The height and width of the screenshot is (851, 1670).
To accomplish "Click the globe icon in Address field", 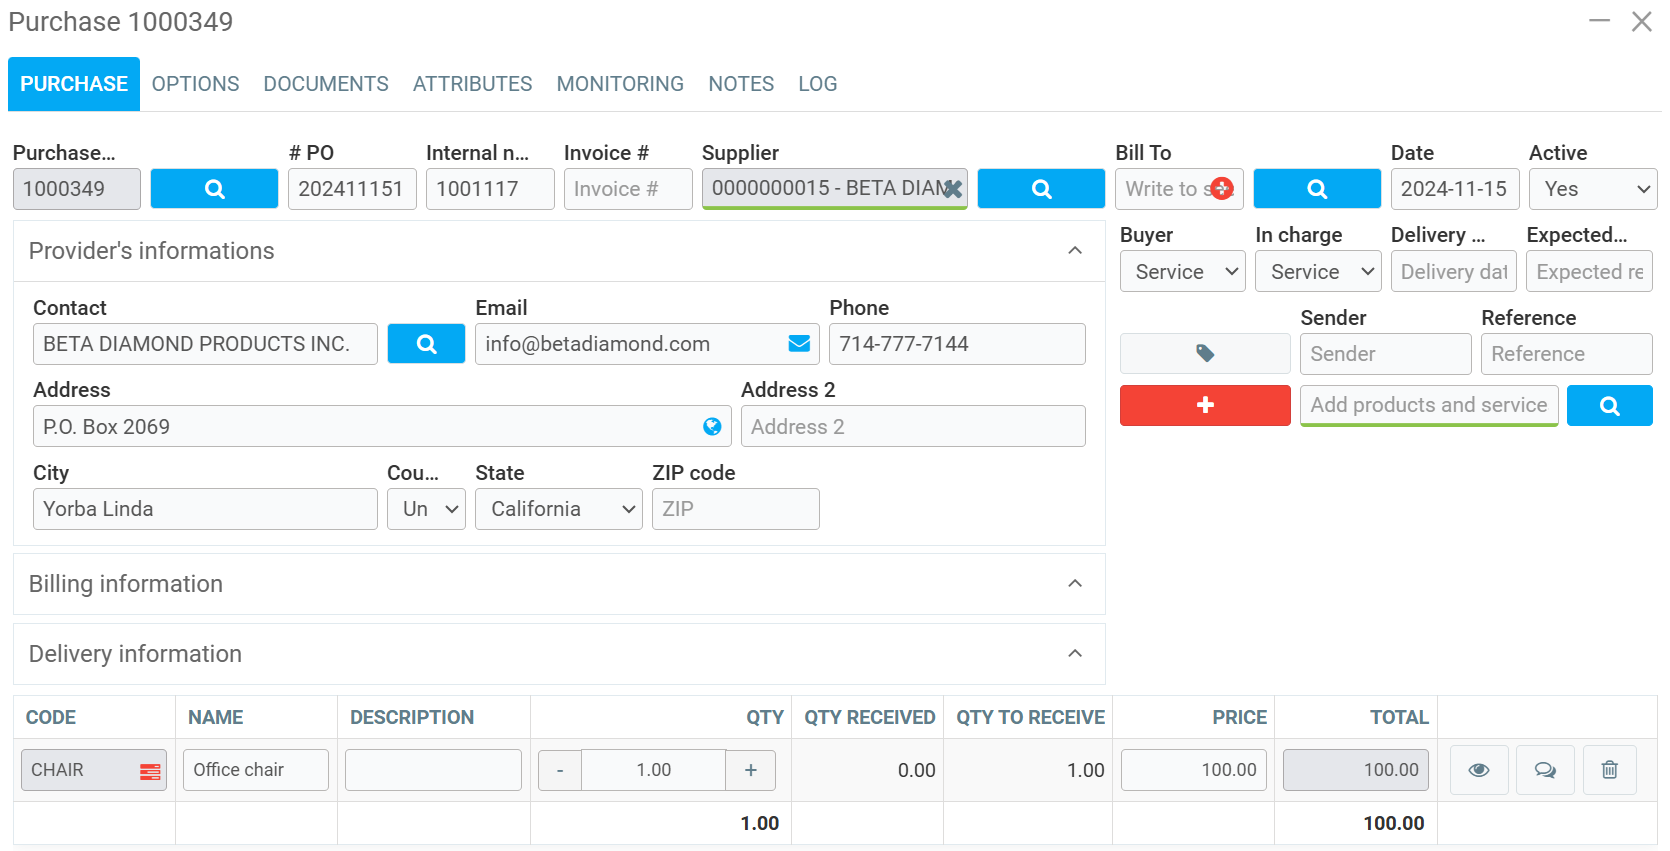I will pos(712,427).
